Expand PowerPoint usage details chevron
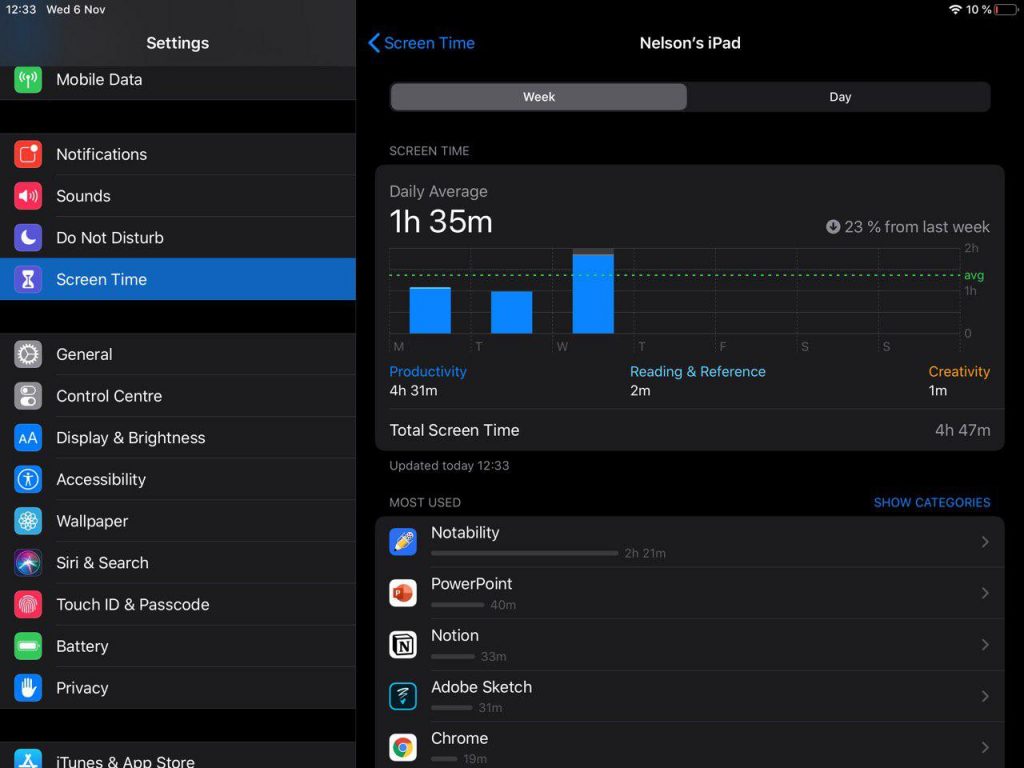 [x=985, y=593]
